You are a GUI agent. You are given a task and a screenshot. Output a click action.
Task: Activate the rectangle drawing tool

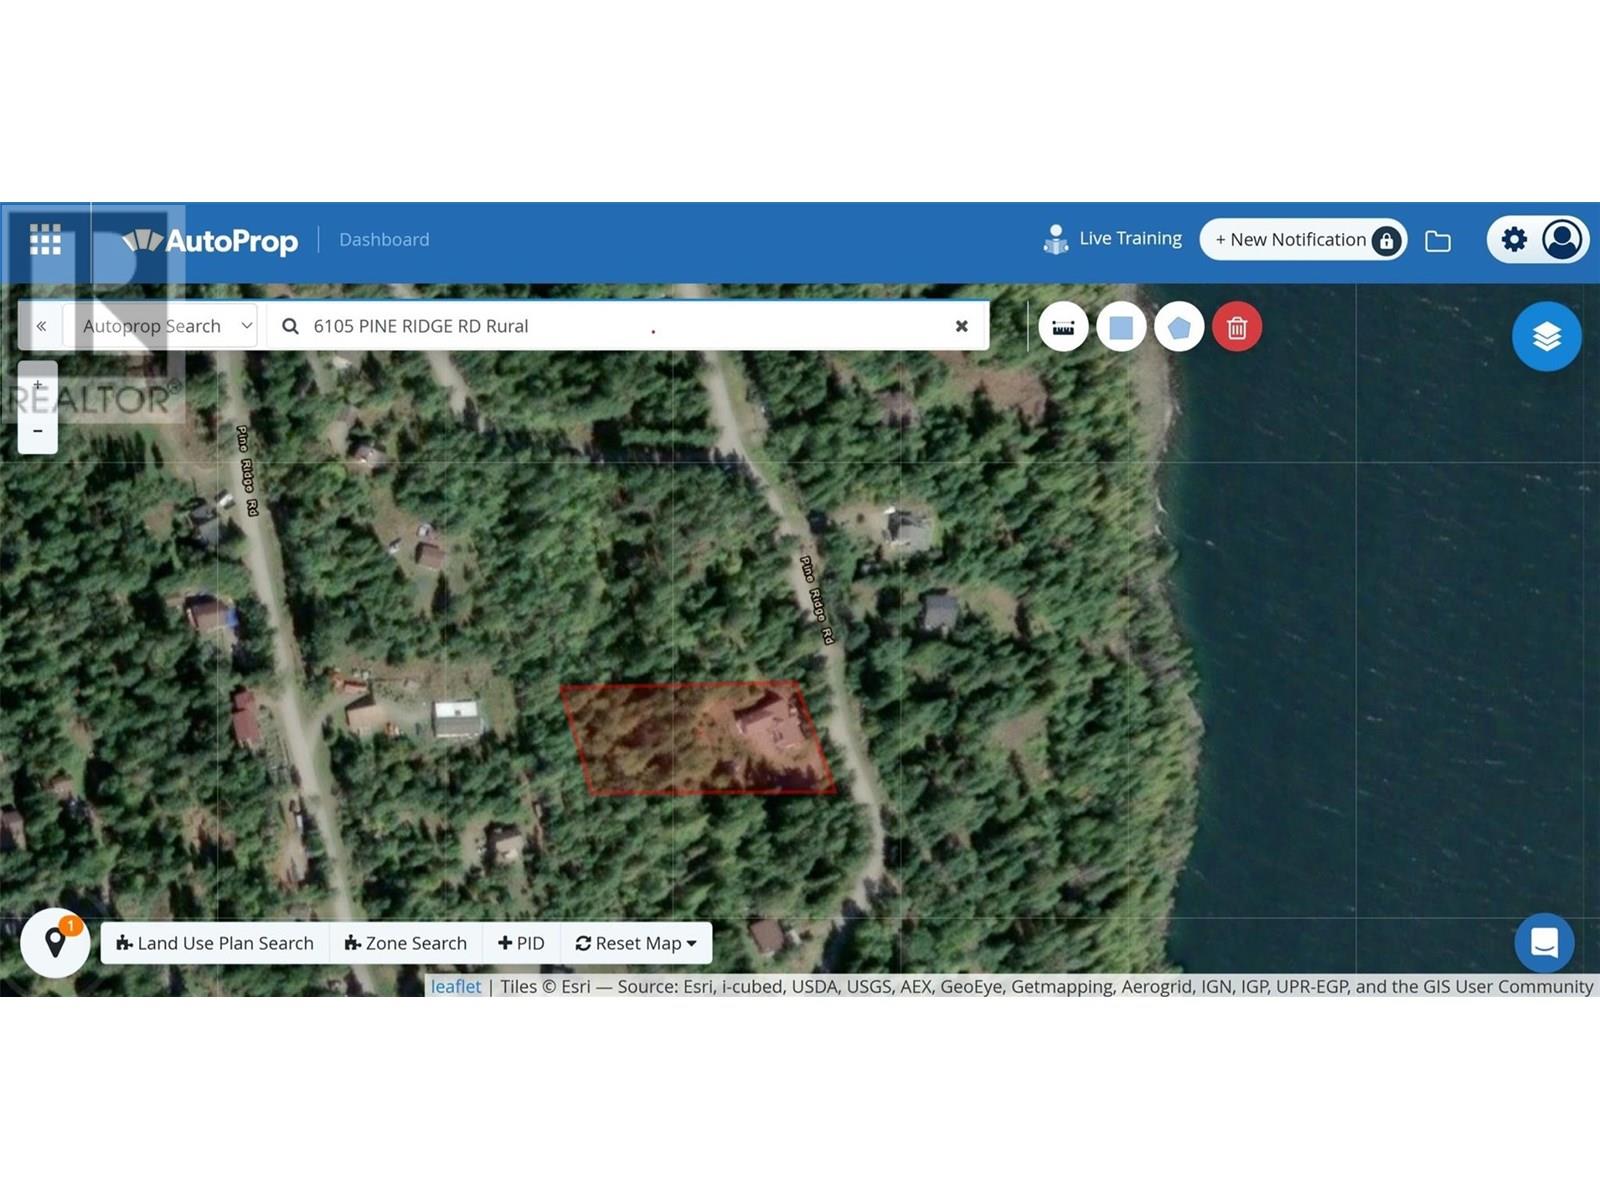(1121, 326)
